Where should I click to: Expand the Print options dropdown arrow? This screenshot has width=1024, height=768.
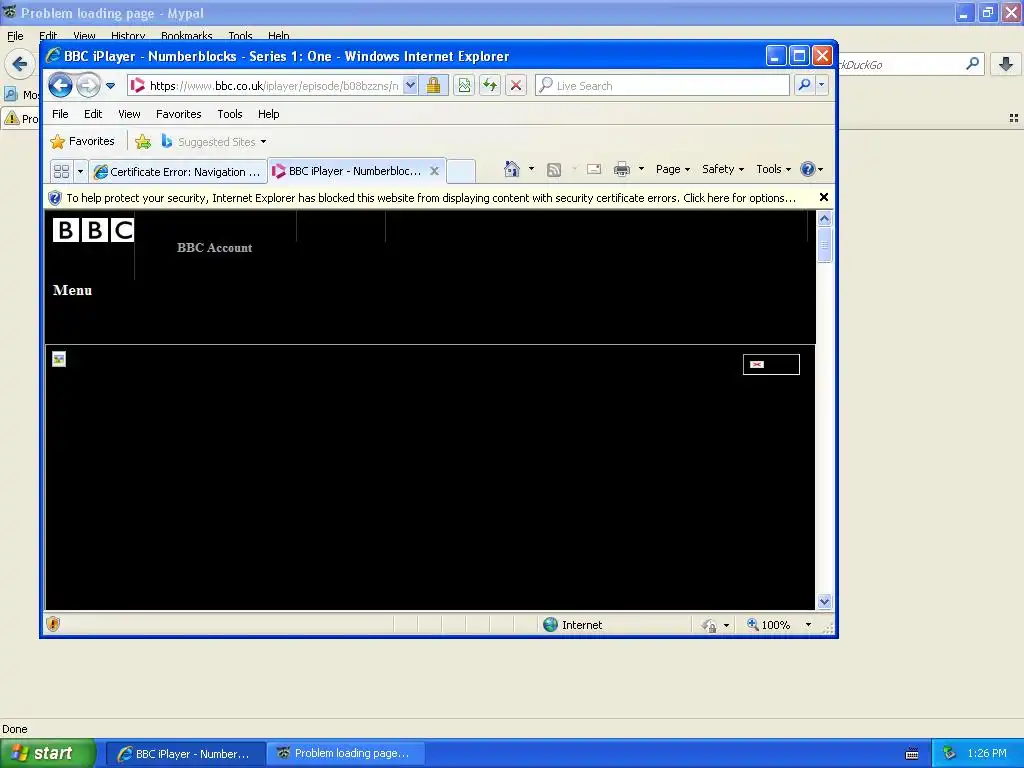[641, 169]
